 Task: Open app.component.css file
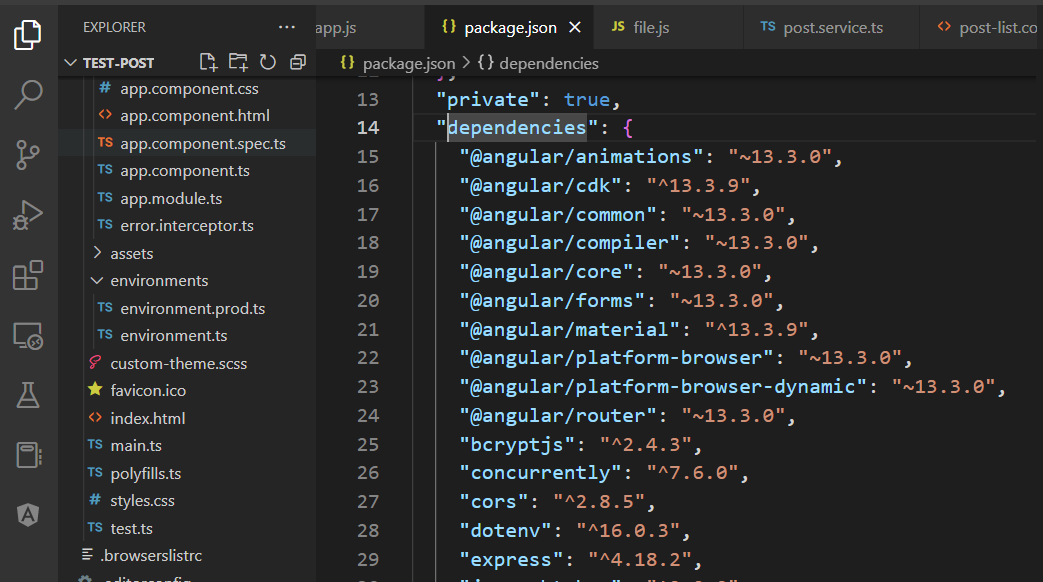[x=189, y=88]
